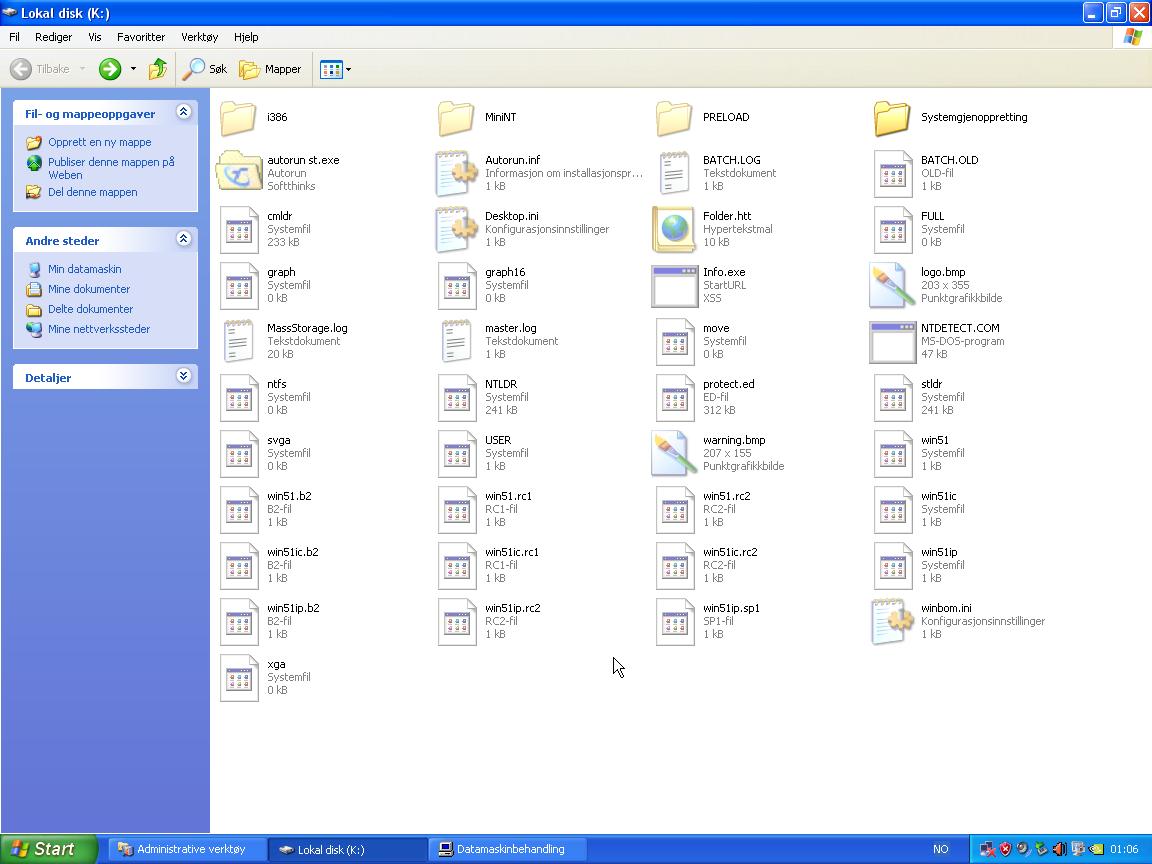Select the BATCH.OLD file icon
The image size is (1152, 864).
[x=892, y=173]
